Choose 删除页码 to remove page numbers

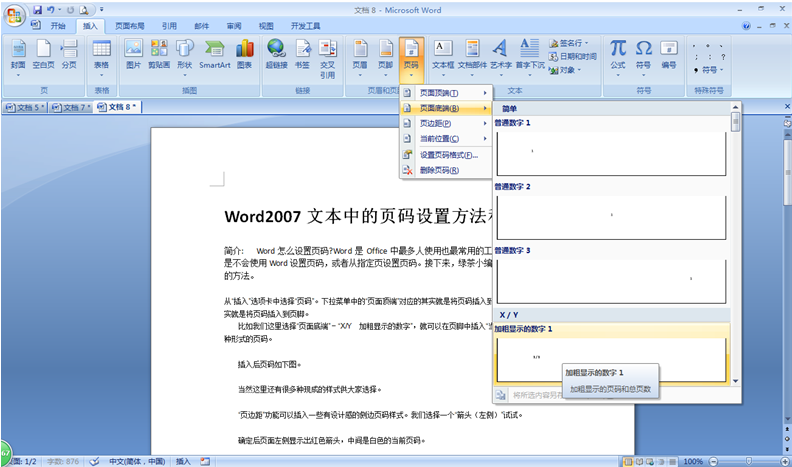click(446, 170)
